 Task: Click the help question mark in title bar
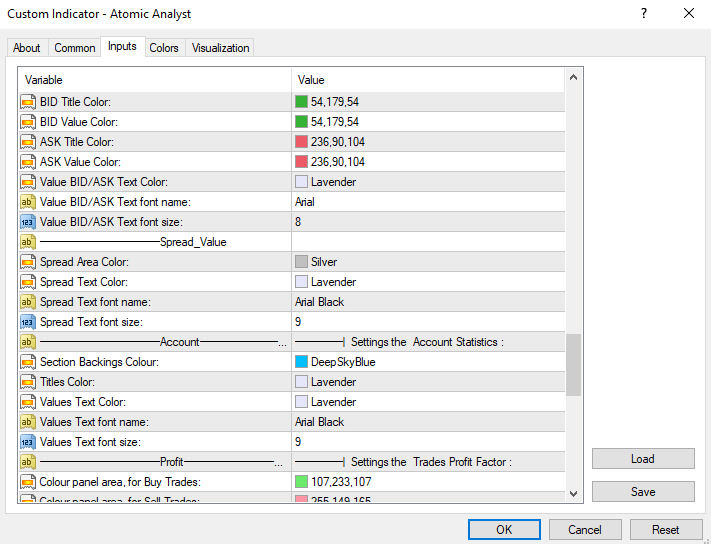[643, 13]
